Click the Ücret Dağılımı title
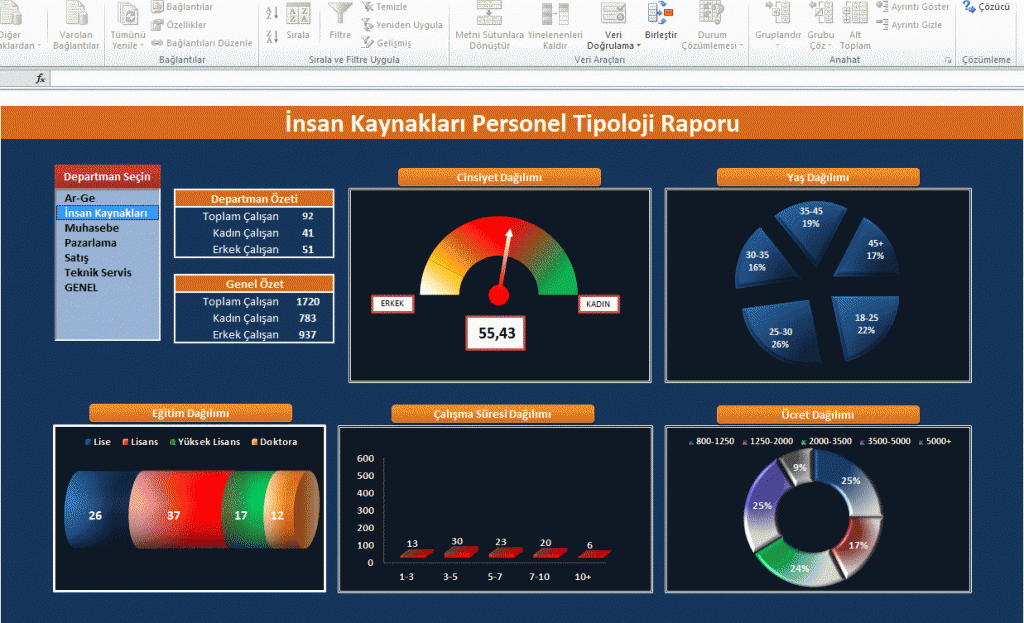 point(818,414)
